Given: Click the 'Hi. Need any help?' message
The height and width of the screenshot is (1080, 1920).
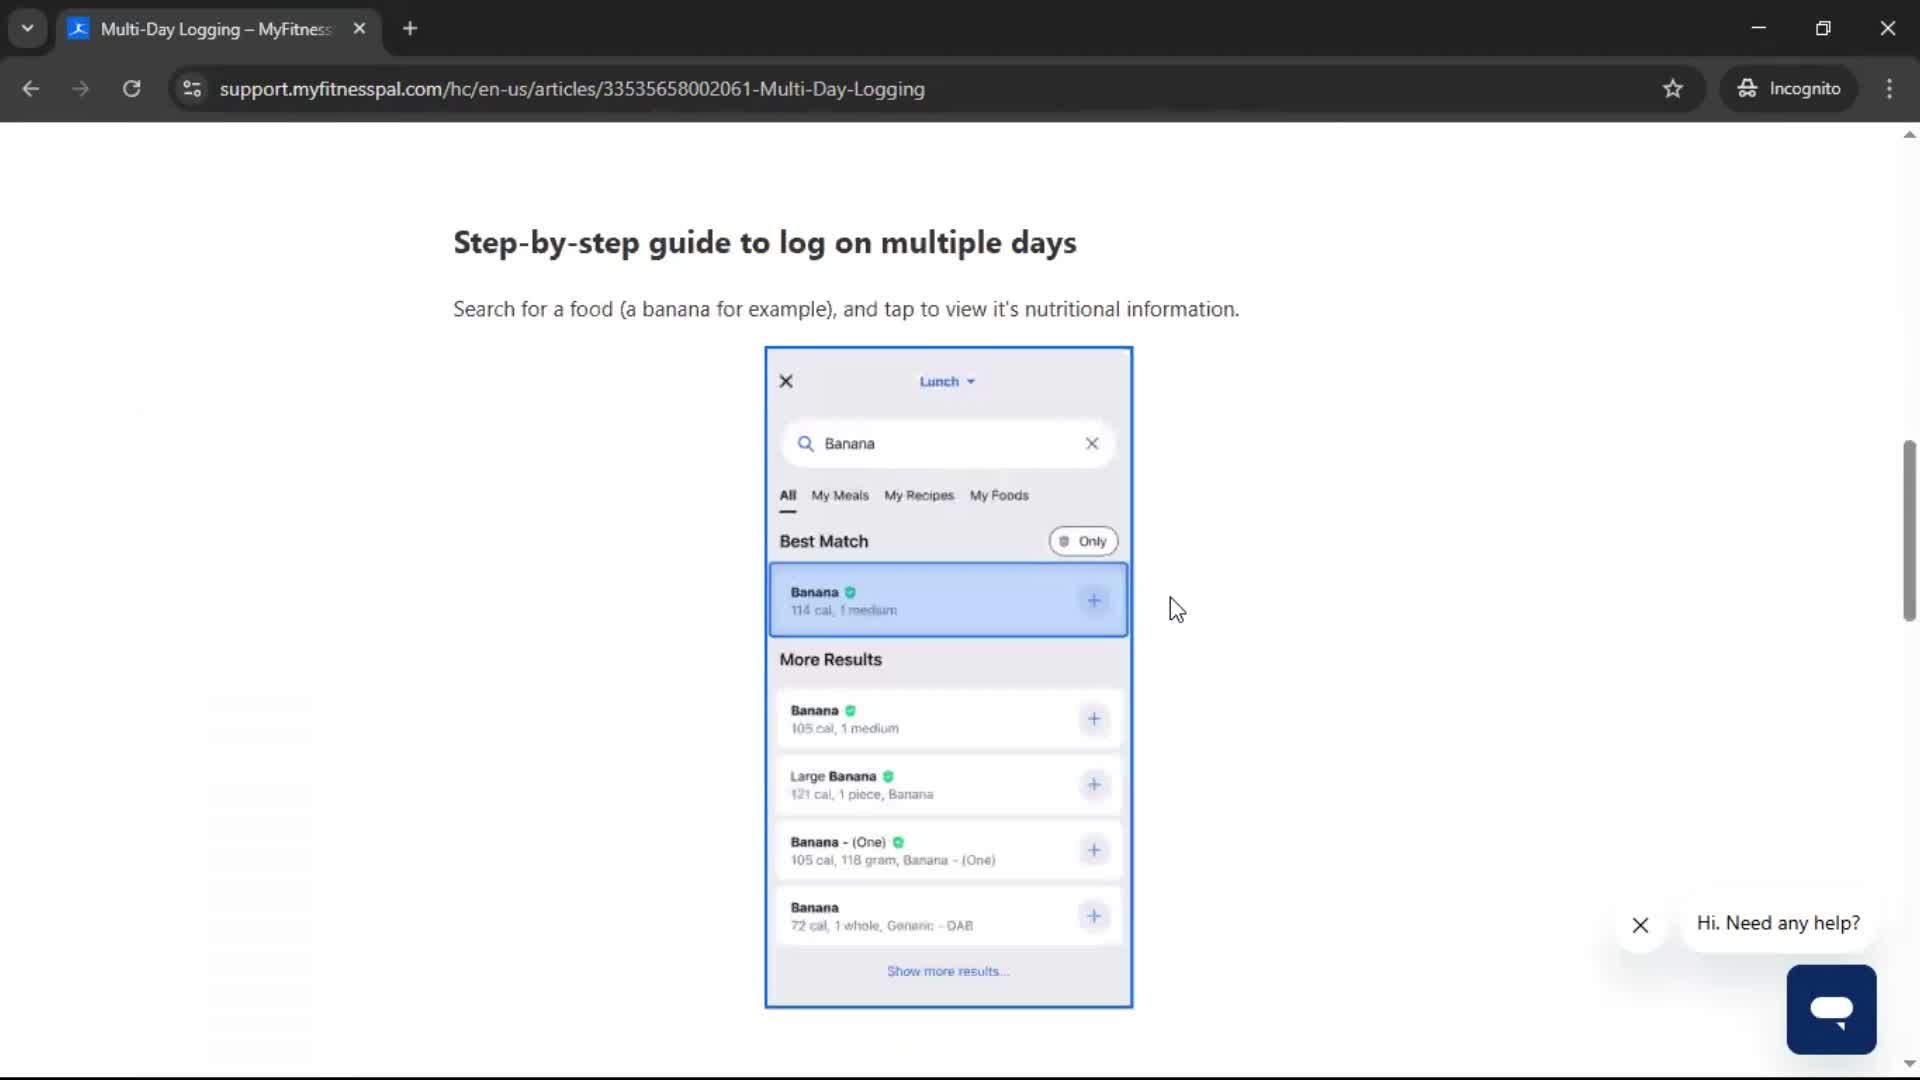Looking at the screenshot, I should point(1778,923).
